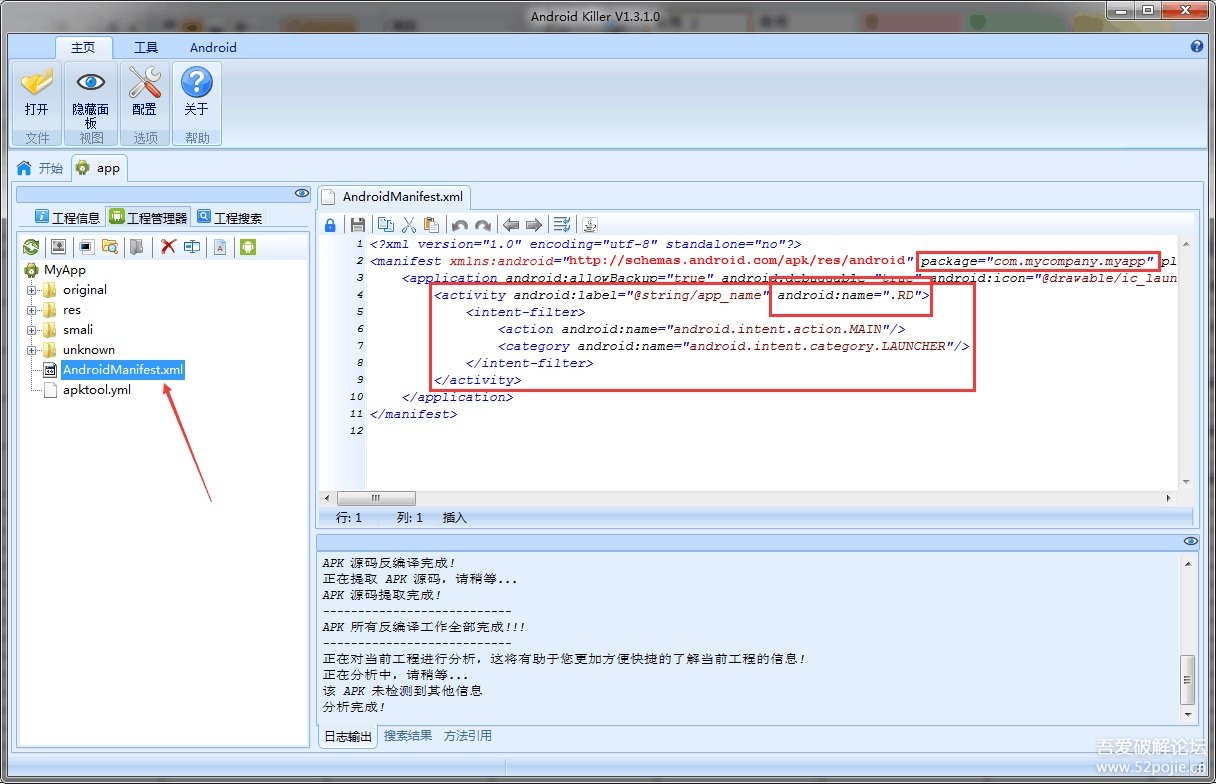Open the 搜索结果 tab in the bottom panel
1216x784 pixels.
click(x=408, y=736)
